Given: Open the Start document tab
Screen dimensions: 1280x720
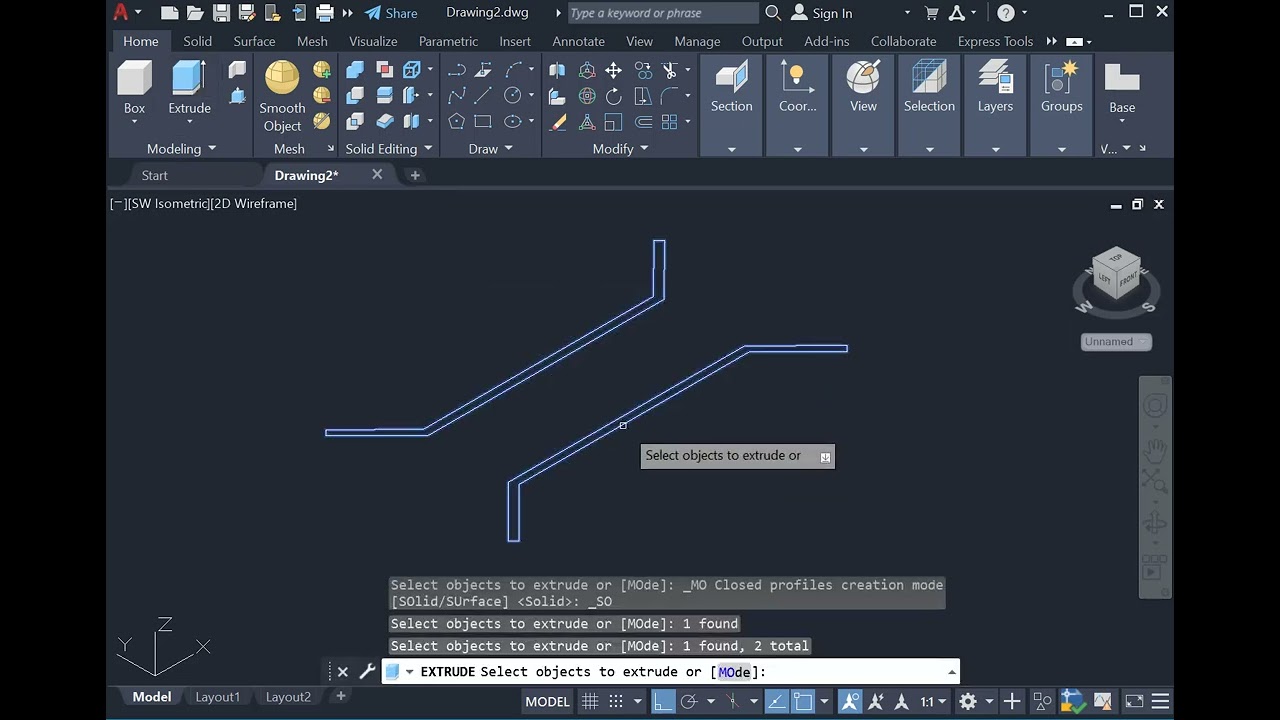Looking at the screenshot, I should point(155,175).
